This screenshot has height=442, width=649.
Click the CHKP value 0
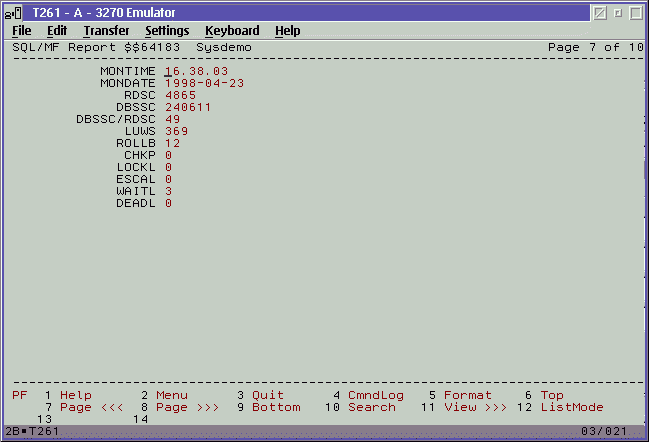point(168,155)
